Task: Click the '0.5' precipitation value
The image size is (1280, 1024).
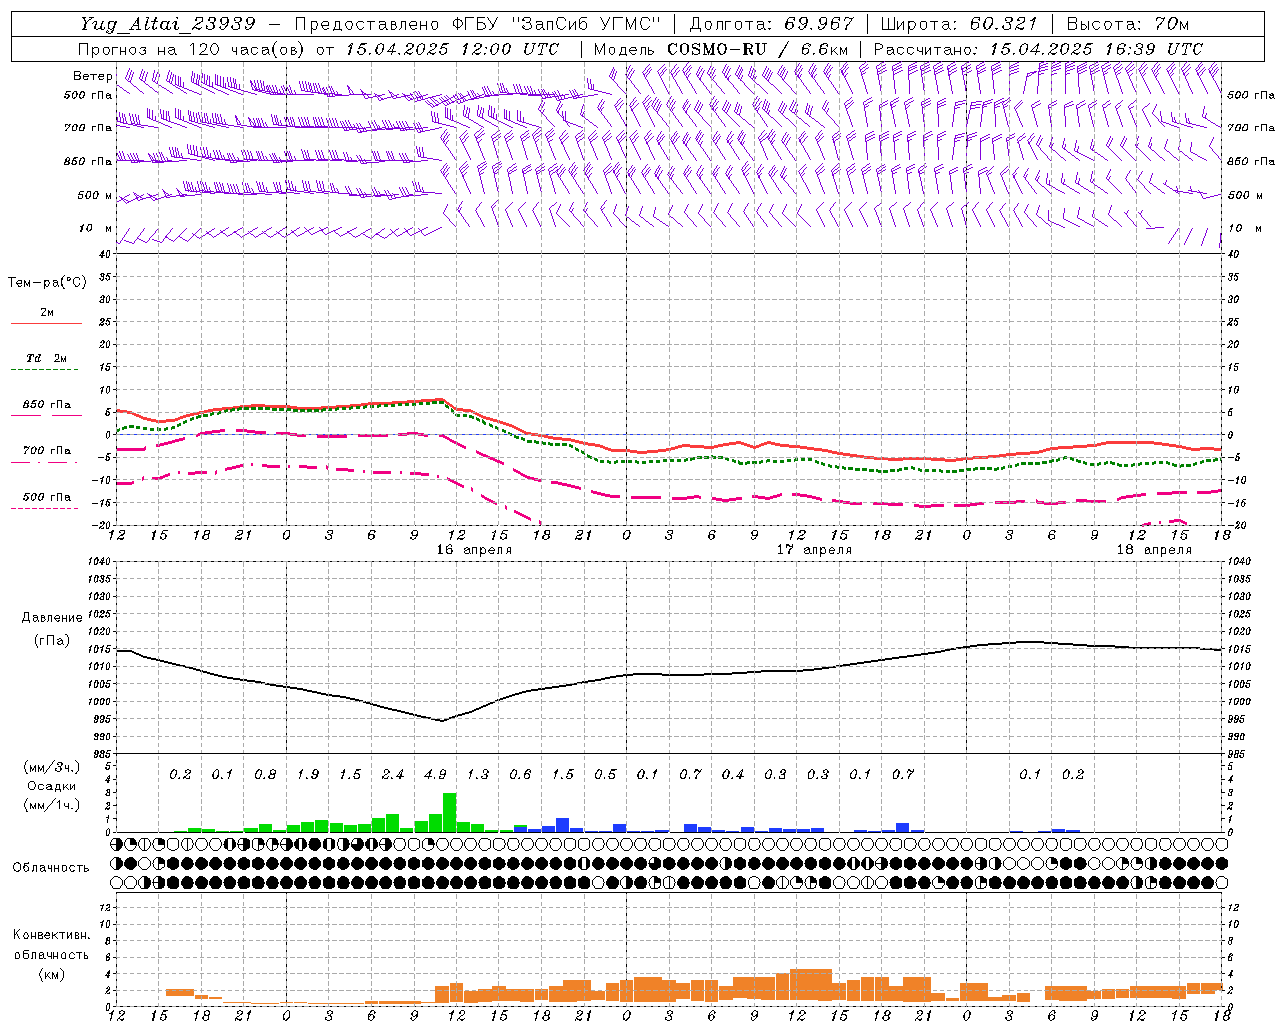Action: [605, 775]
